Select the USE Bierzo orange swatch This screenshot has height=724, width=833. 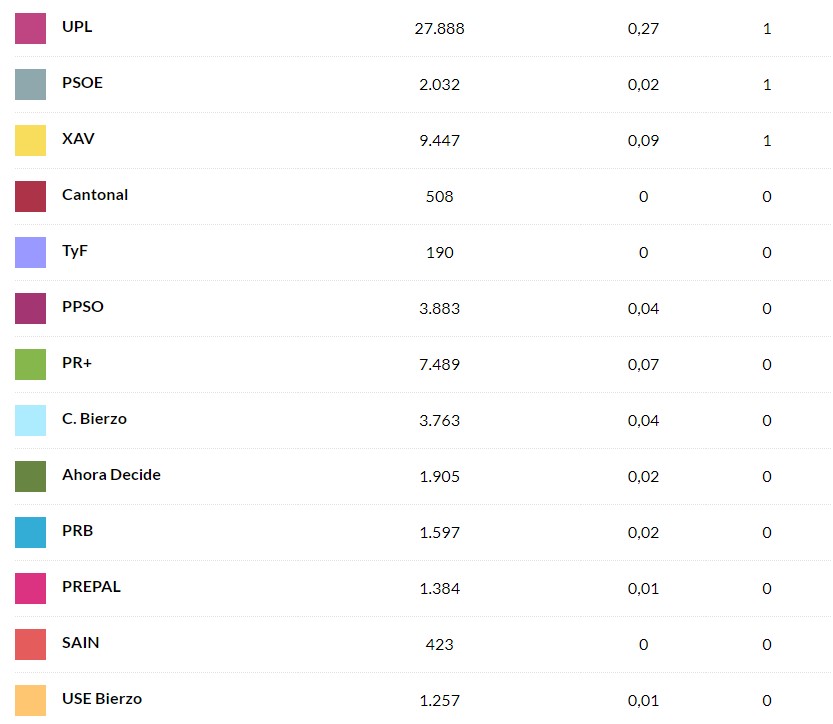click(31, 700)
